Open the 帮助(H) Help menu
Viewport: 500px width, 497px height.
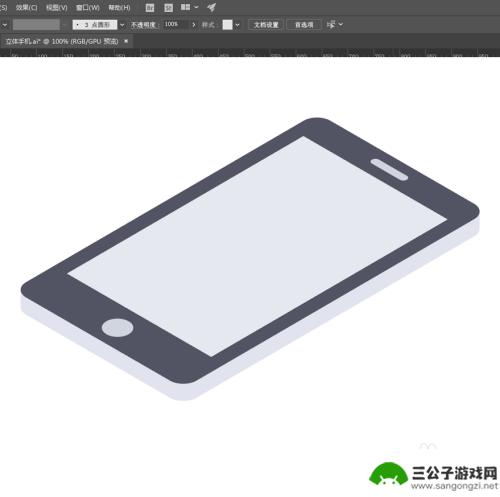pos(119,7)
